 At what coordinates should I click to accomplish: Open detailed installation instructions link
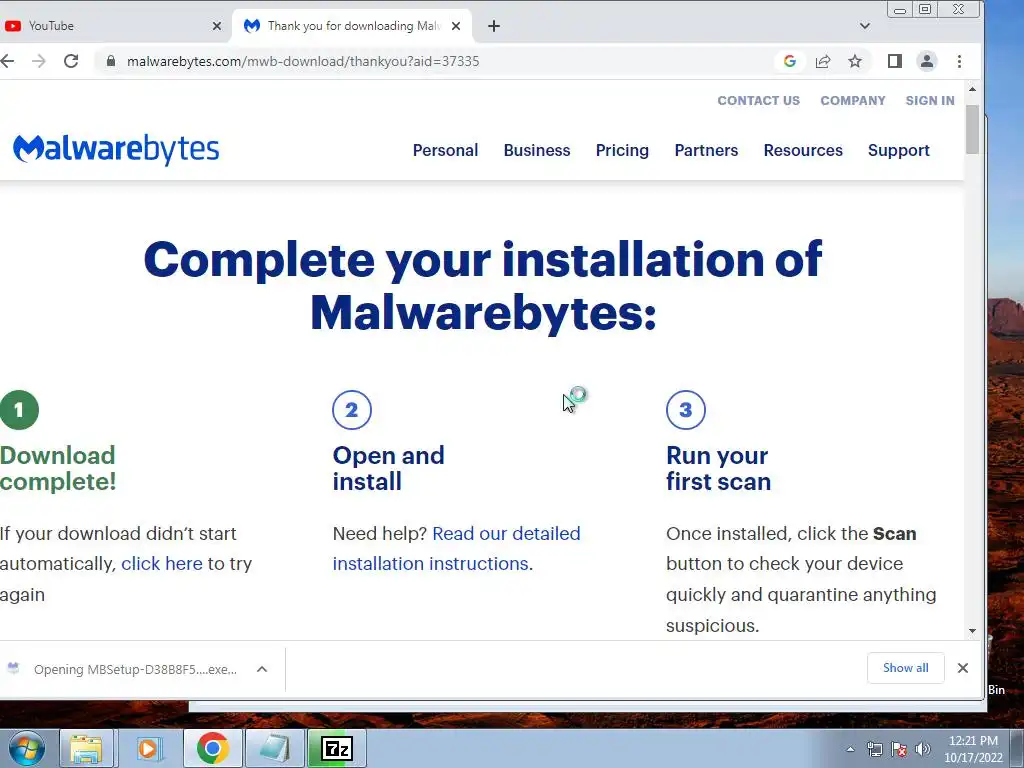[x=456, y=549]
